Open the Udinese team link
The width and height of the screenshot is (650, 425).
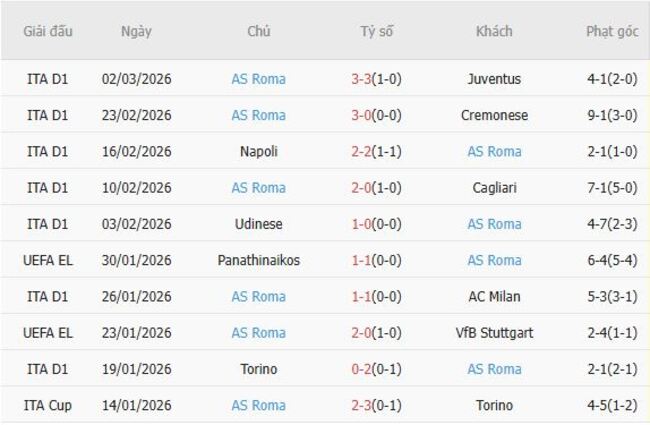pos(259,224)
